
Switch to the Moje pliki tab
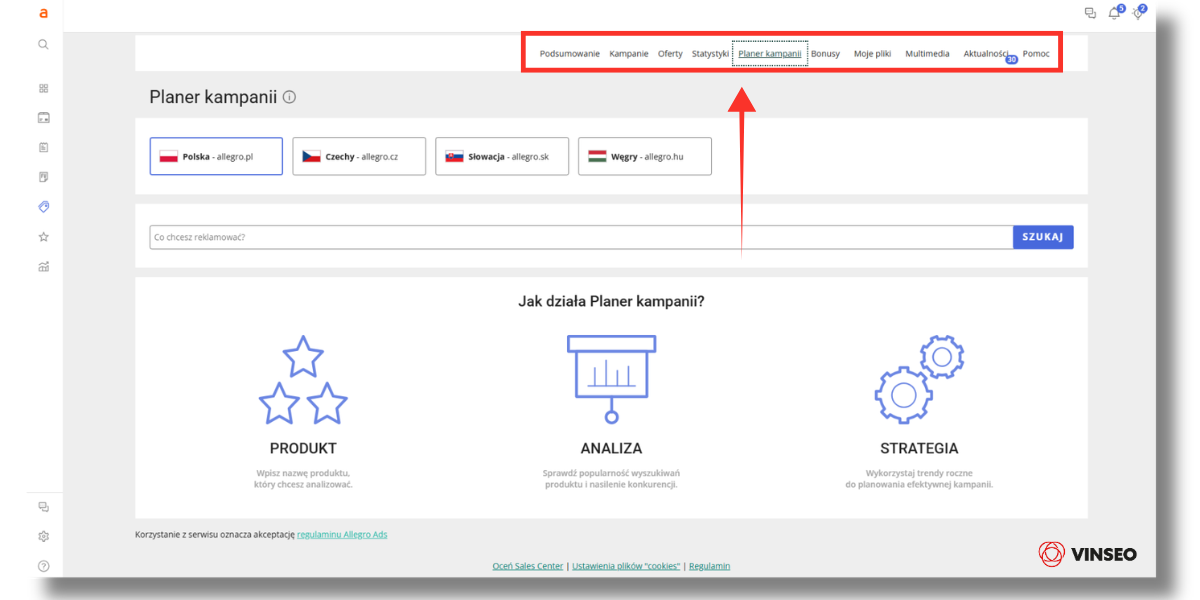click(872, 54)
